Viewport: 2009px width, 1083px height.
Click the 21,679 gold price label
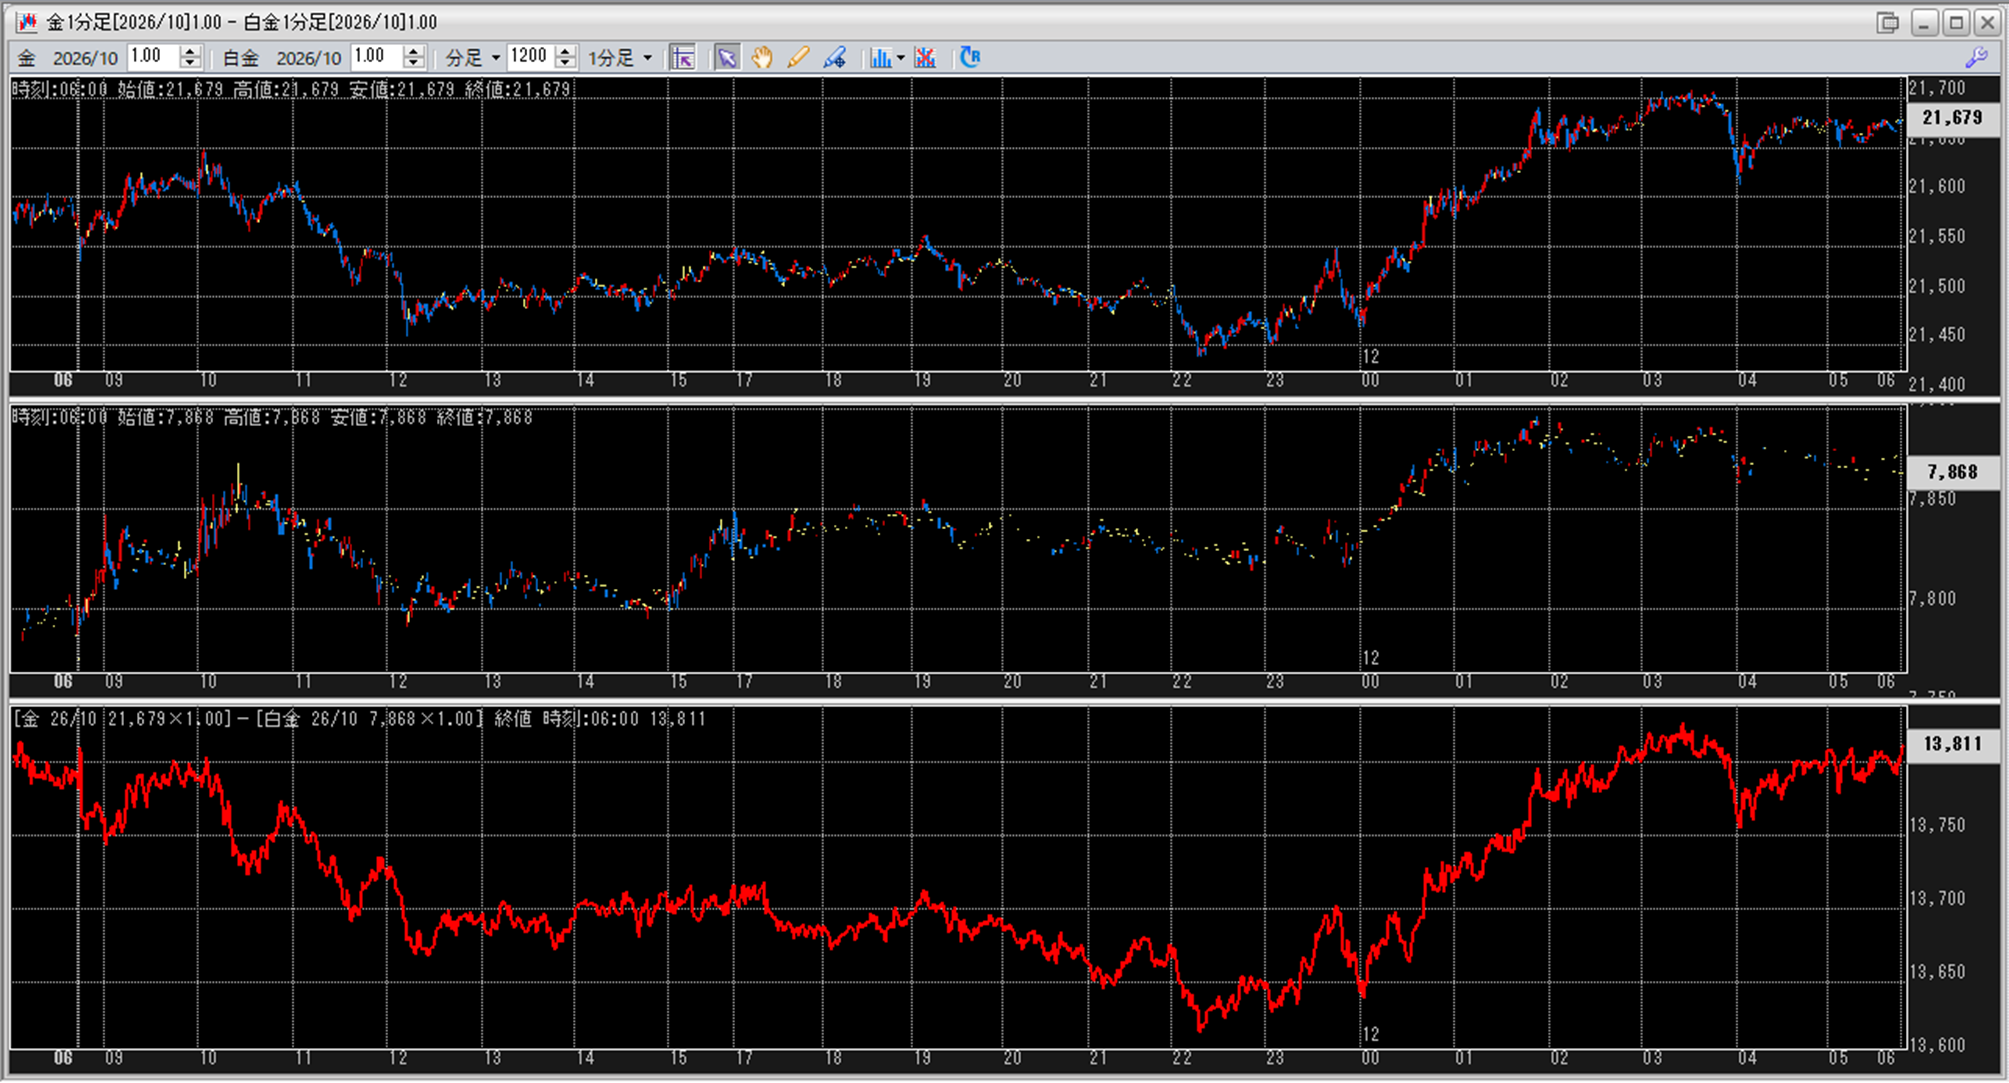(1951, 118)
